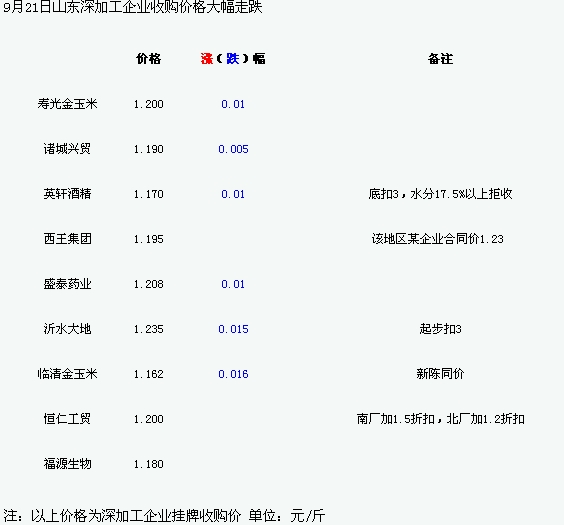Image resolution: width=564 pixels, height=525 pixels.
Task: Click the 价格 column header
Action: coord(149,59)
